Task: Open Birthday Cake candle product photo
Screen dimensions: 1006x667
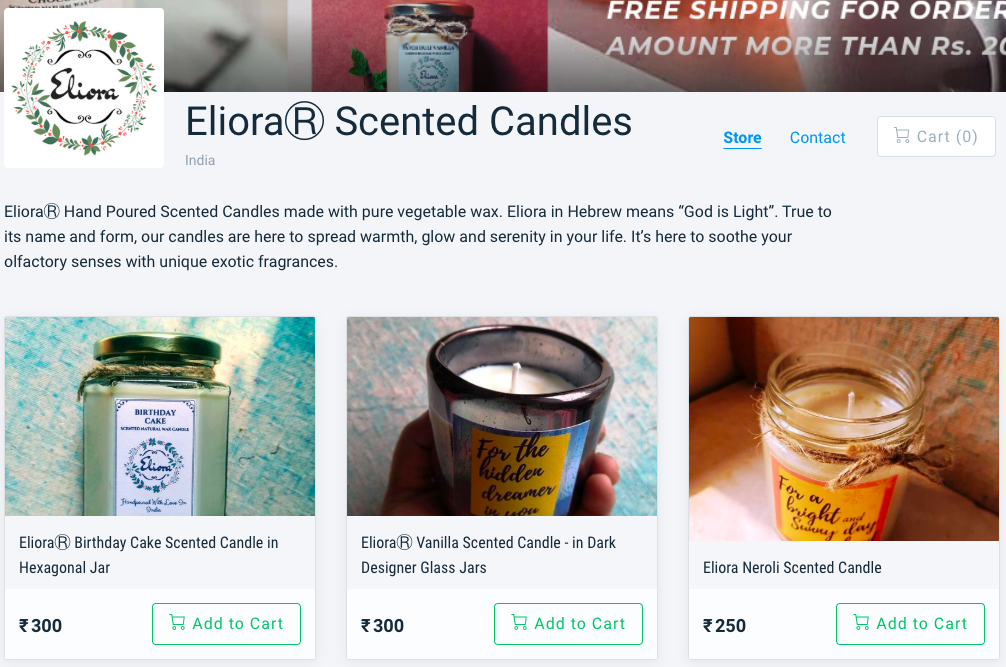Action: (160, 416)
